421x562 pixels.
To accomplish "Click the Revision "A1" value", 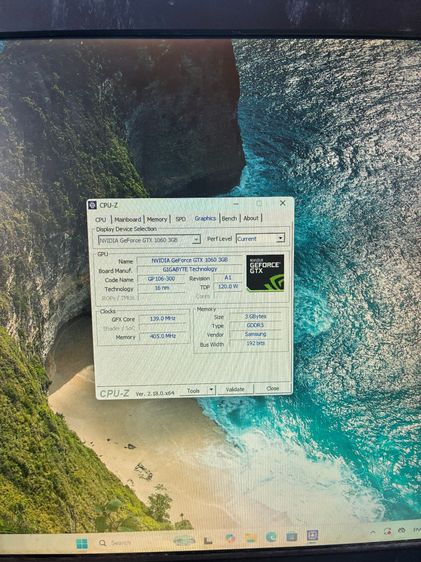I will (228, 277).
